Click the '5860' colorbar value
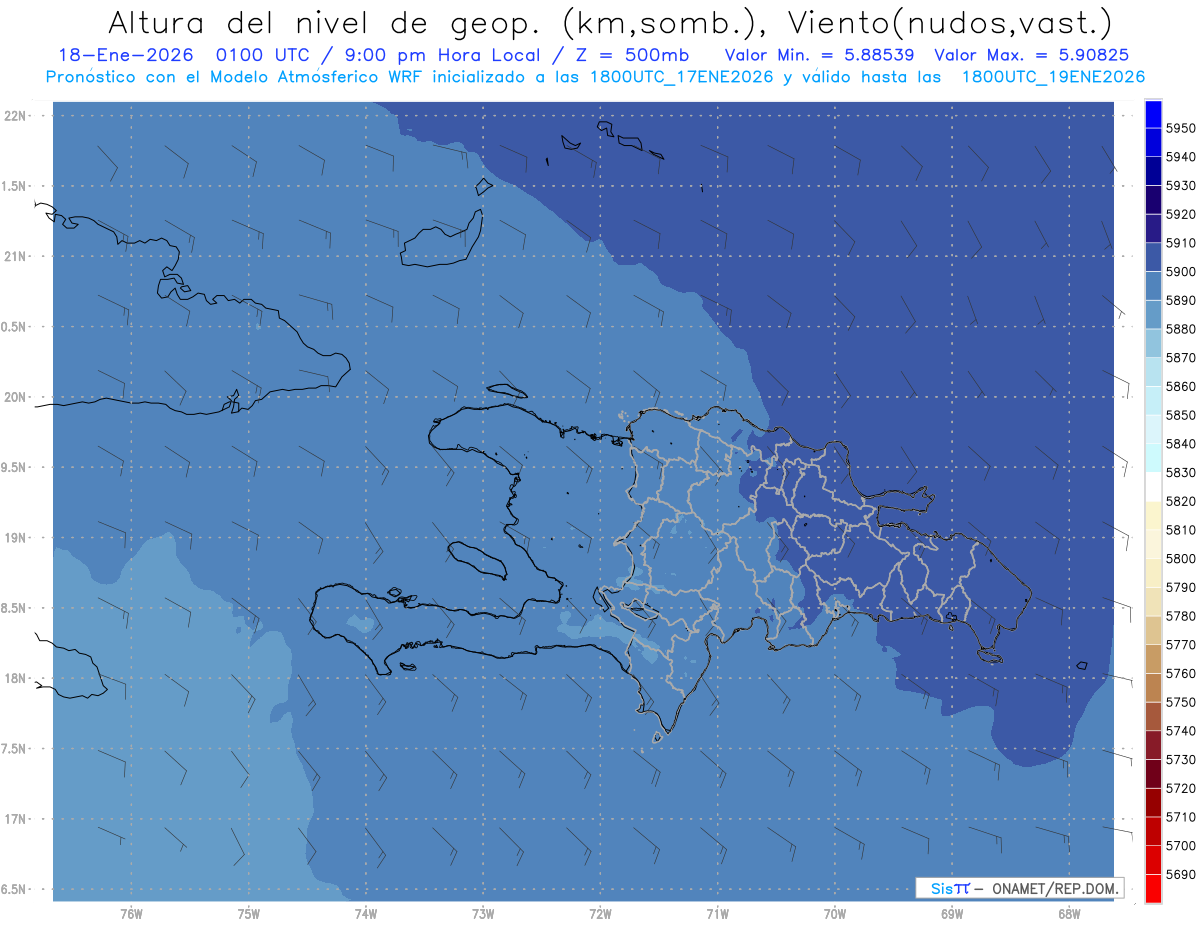This screenshot has width=1200, height=927. tap(1180, 386)
